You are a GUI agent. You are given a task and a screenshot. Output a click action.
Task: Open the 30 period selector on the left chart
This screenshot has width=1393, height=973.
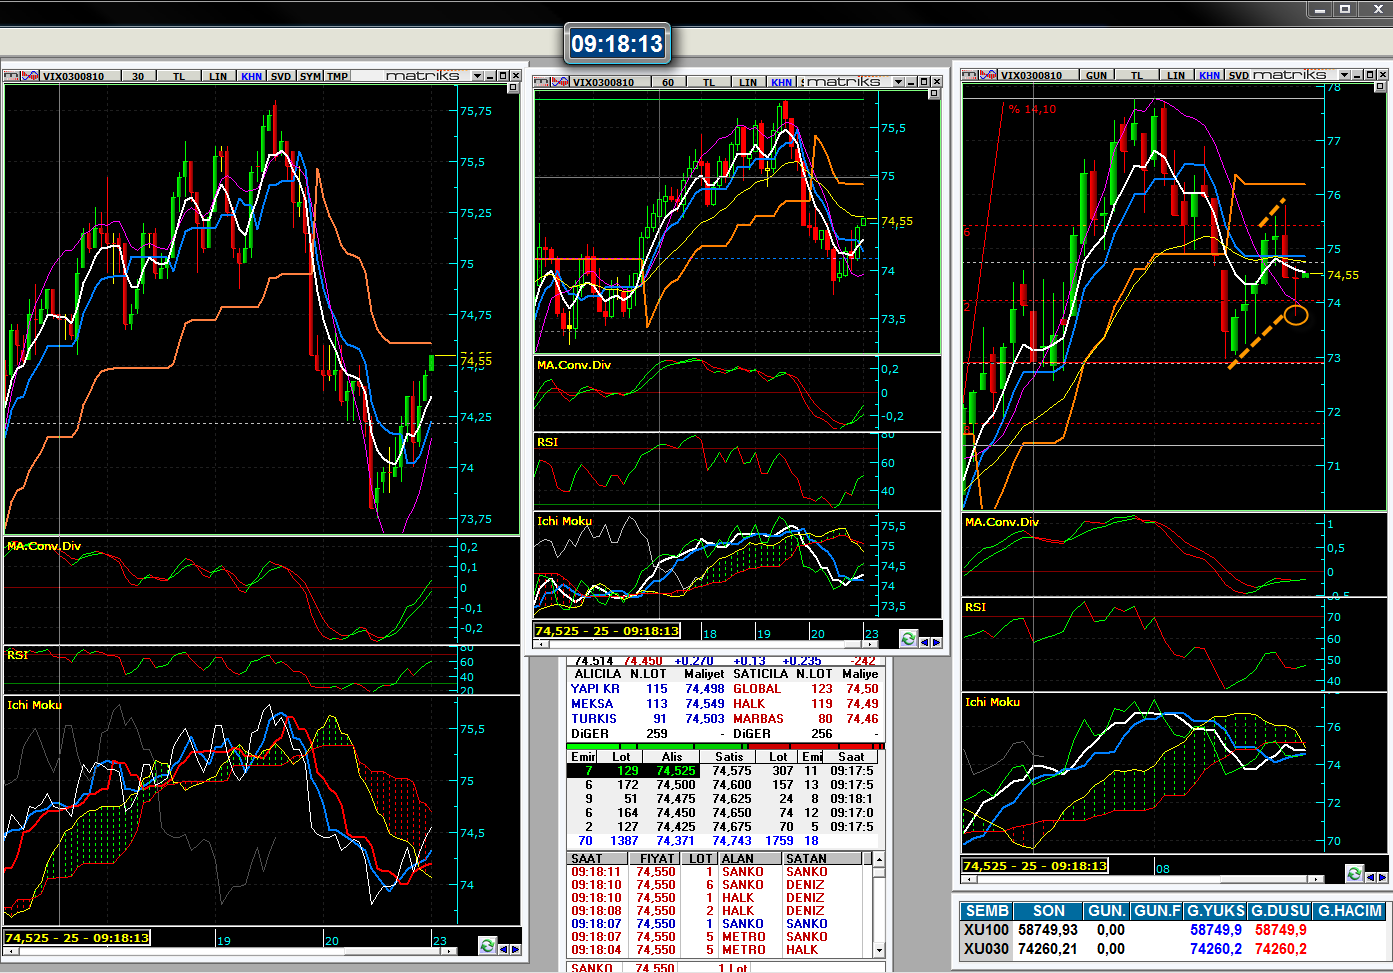pos(138,76)
